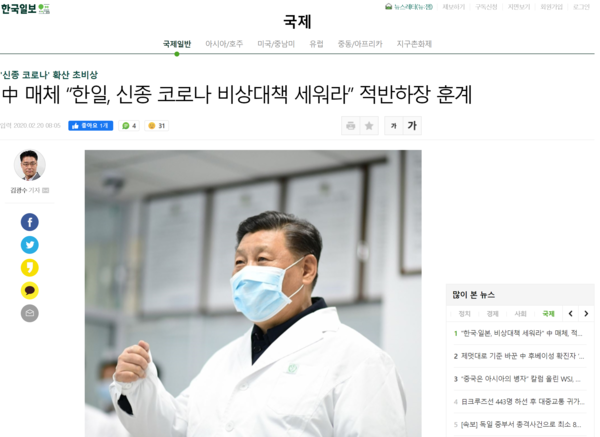Image resolution: width=600 pixels, height=437 pixels.
Task: Share via KakaoTalk speech bubble icon
Action: point(29,290)
